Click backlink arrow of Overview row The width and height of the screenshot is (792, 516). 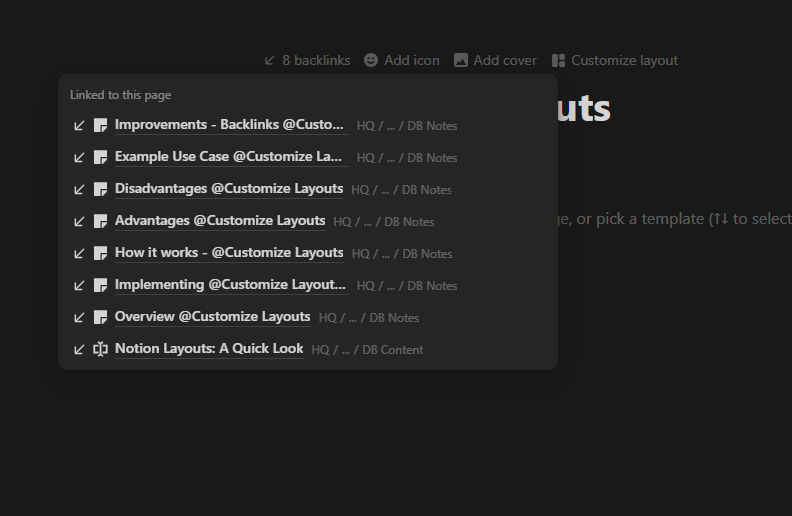tap(79, 318)
